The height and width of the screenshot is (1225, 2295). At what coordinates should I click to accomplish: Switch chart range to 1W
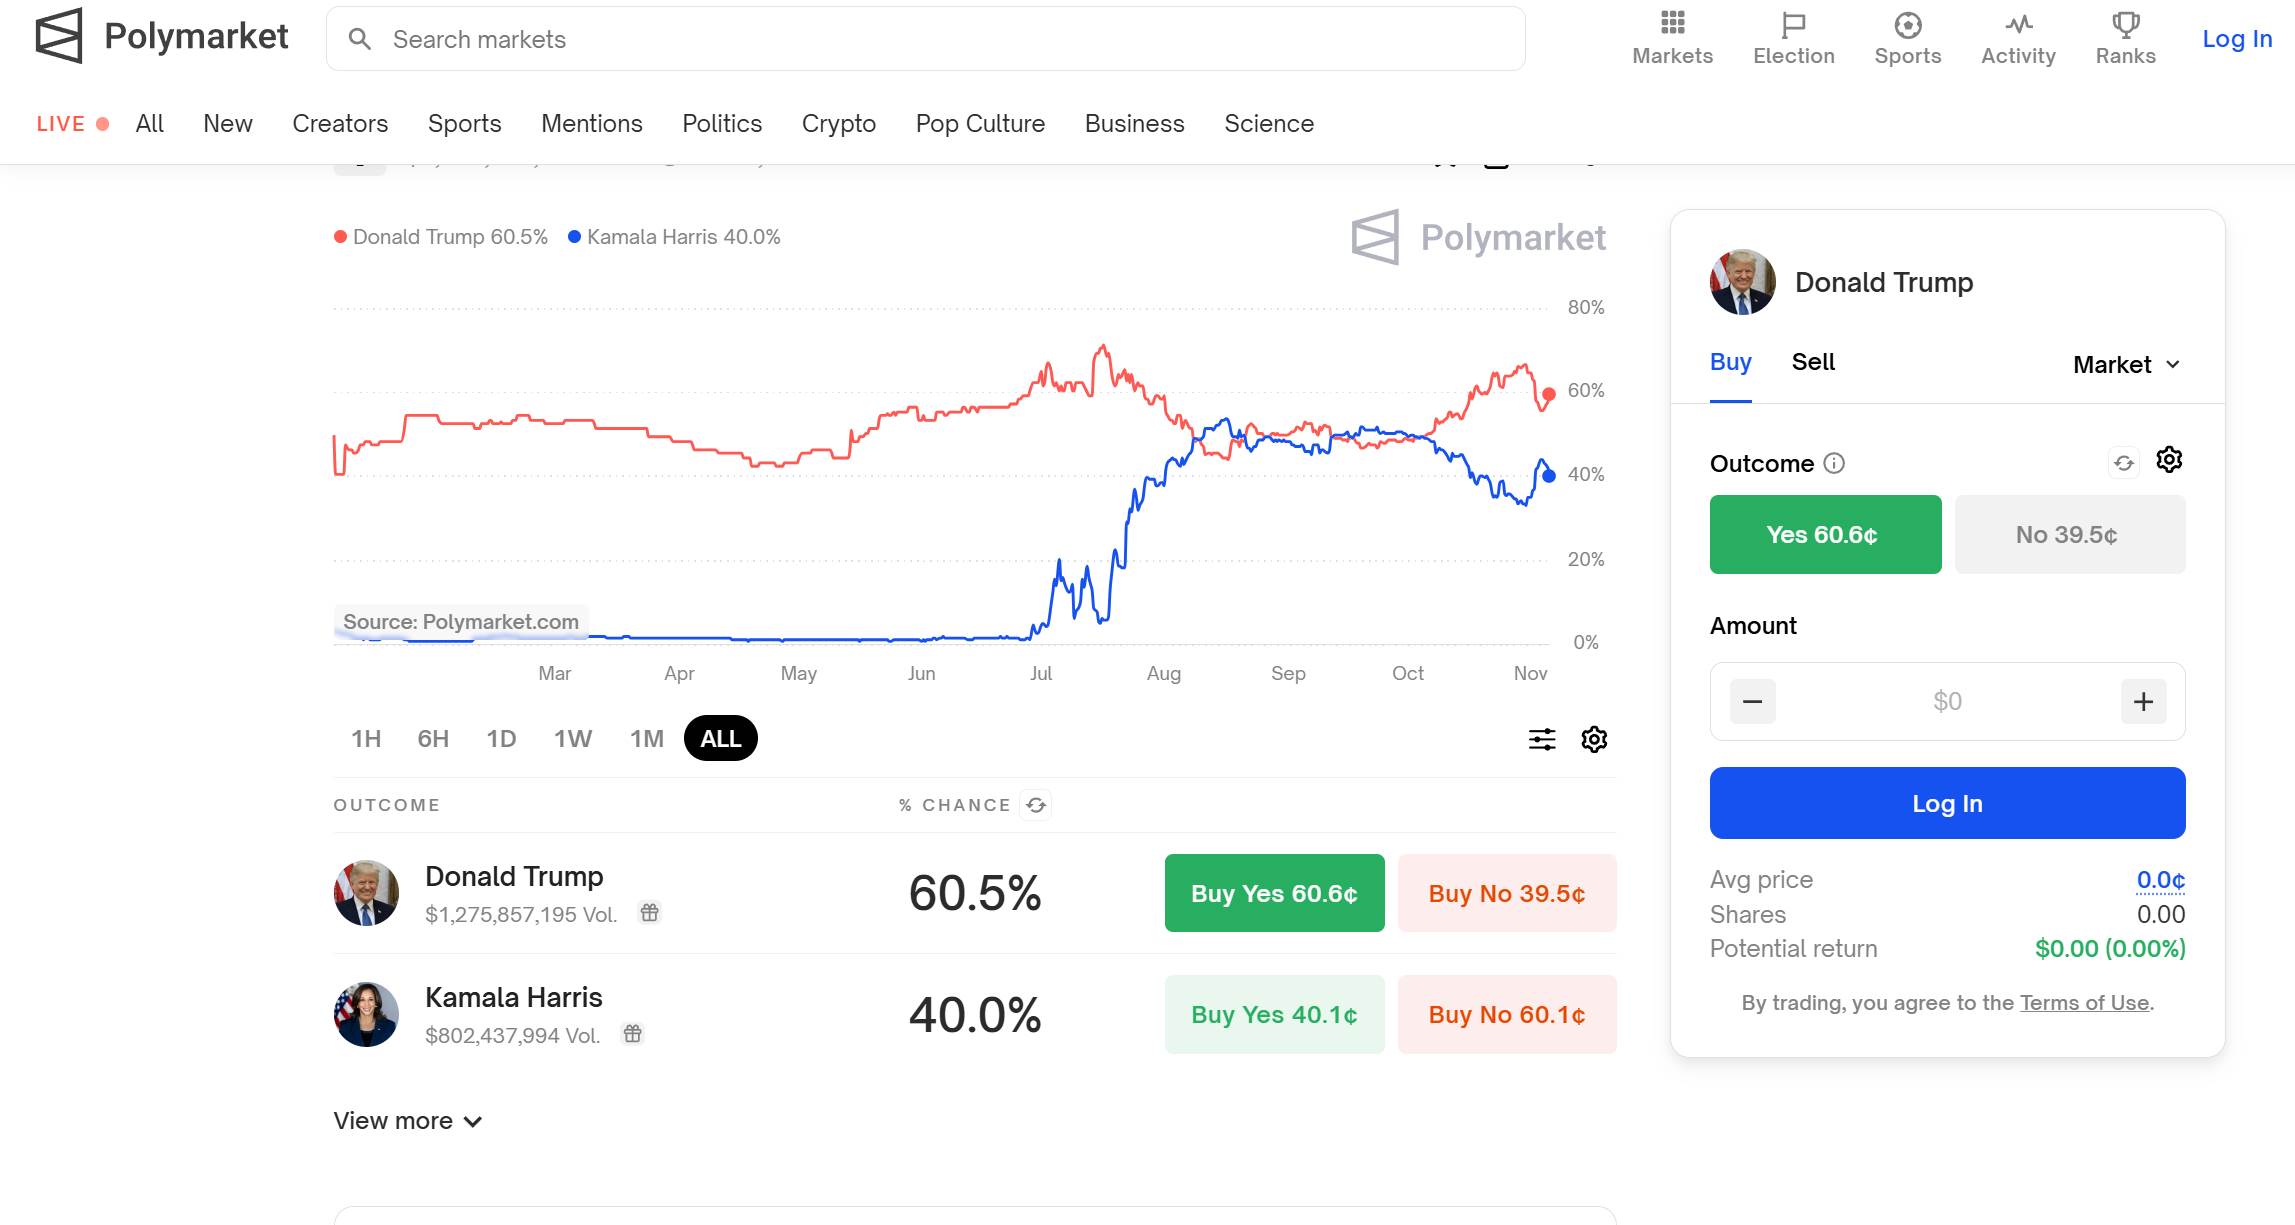pyautogui.click(x=573, y=739)
